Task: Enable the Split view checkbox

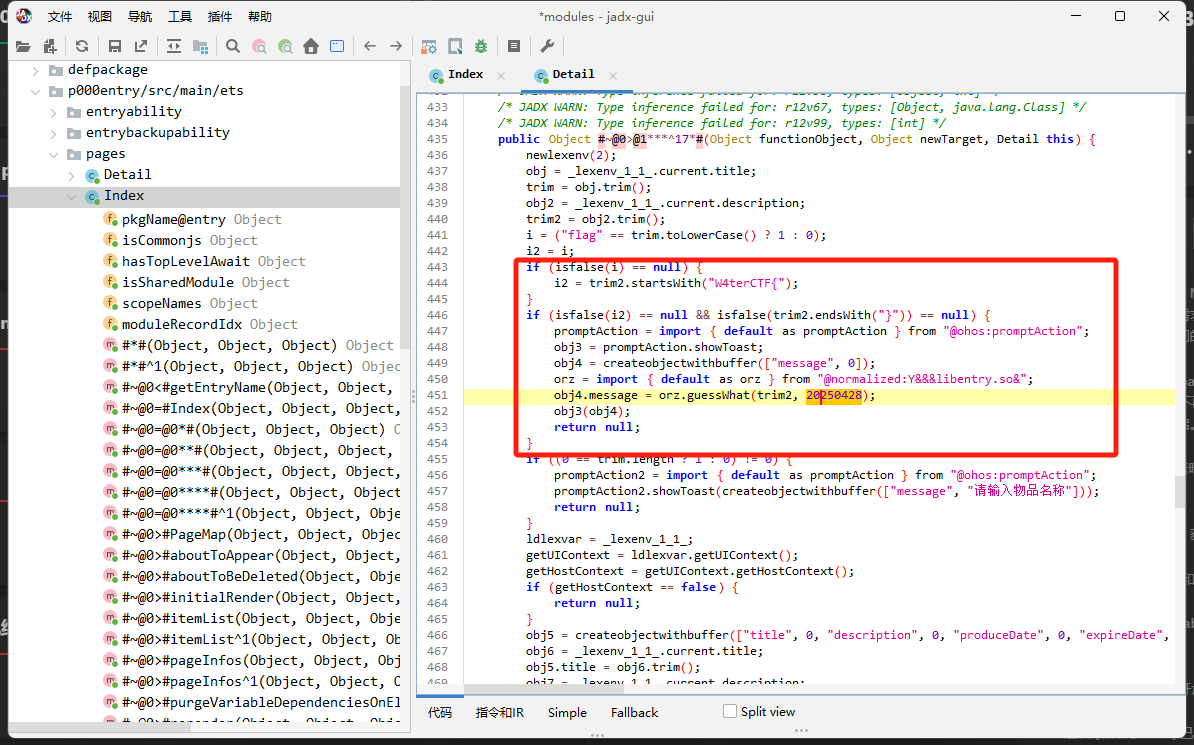Action: [x=730, y=712]
